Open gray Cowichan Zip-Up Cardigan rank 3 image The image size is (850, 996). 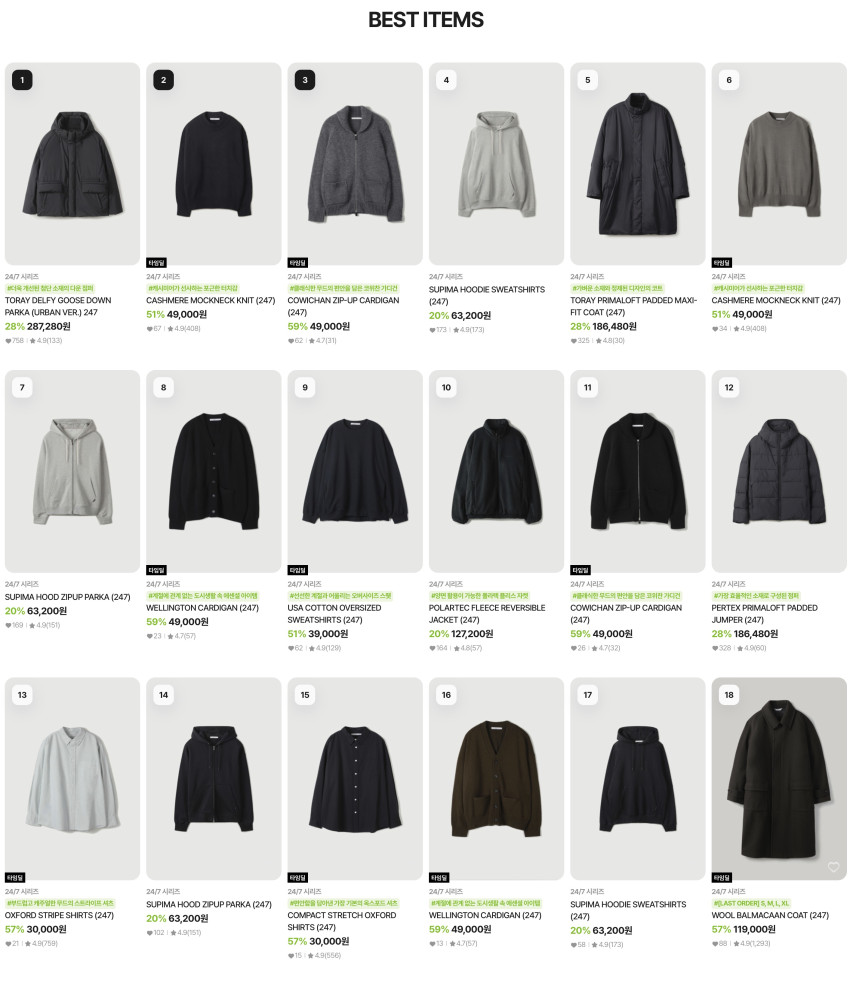pyautogui.click(x=354, y=164)
